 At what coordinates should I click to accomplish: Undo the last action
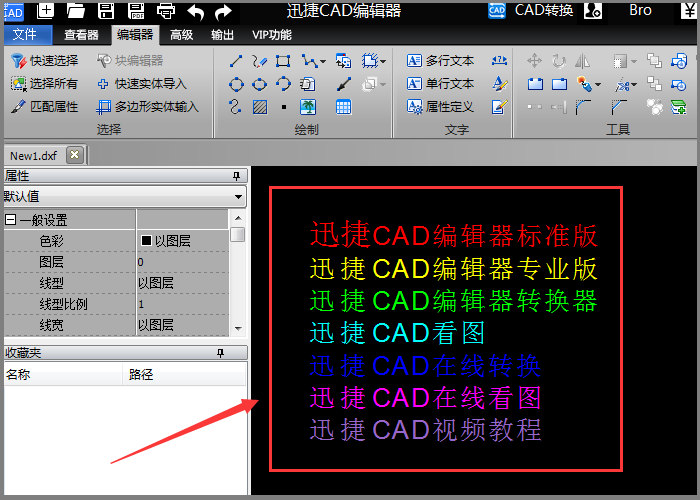click(x=196, y=12)
